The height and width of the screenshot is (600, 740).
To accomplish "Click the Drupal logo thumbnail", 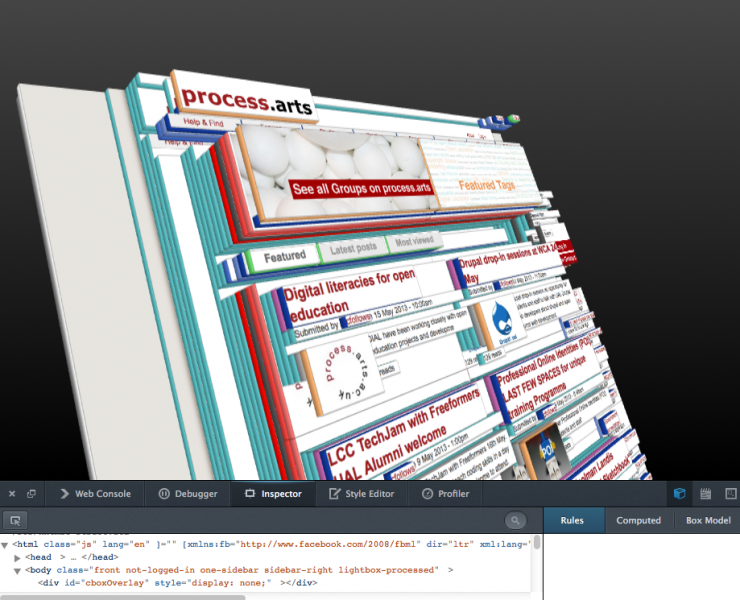I will (x=504, y=323).
